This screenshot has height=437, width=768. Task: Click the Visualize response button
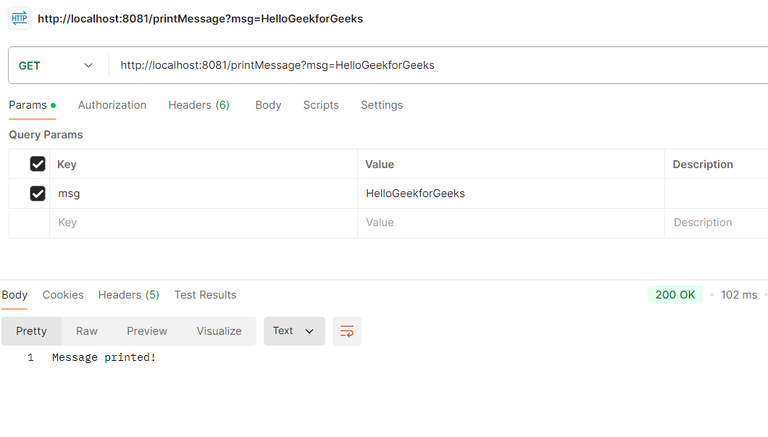coord(219,331)
